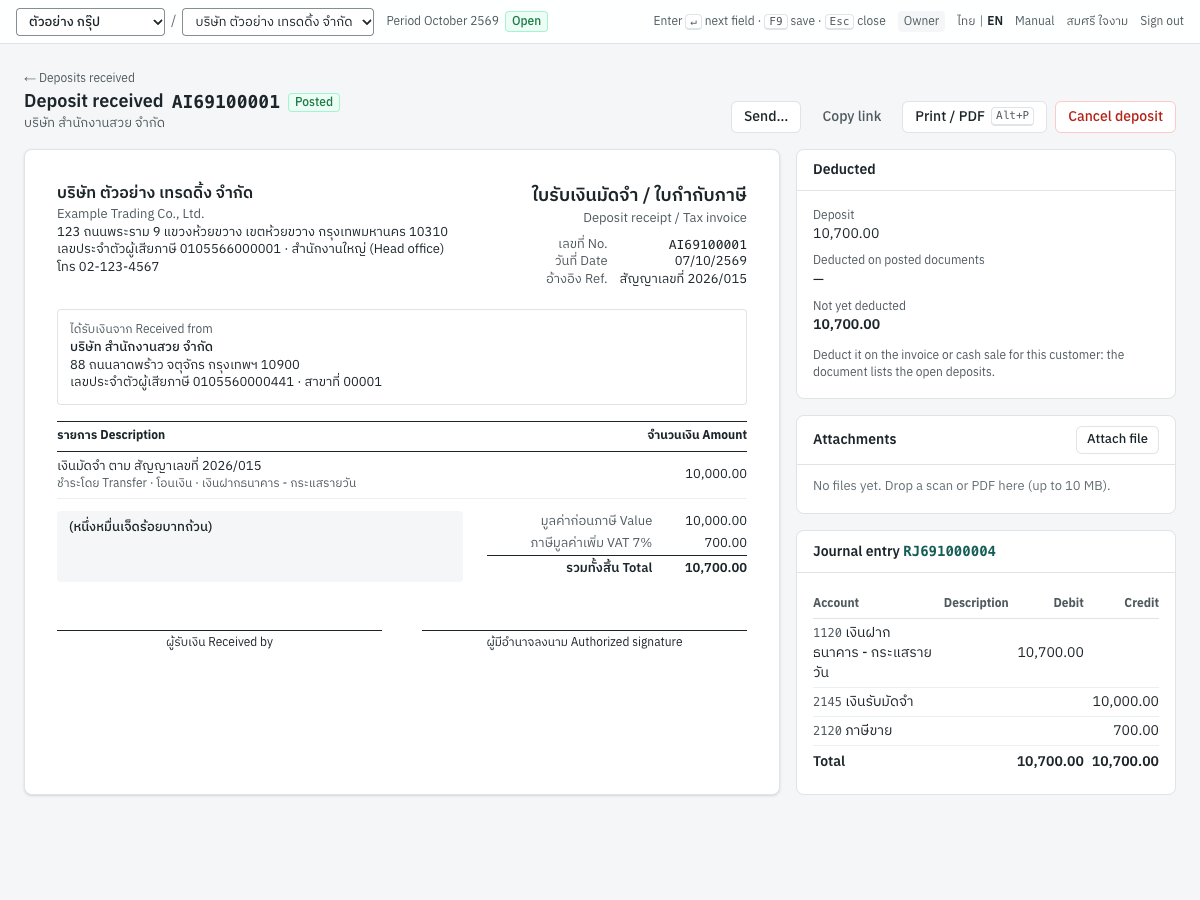The height and width of the screenshot is (900, 1200).
Task: Open the Manual link
Action: pyautogui.click(x=1034, y=21)
